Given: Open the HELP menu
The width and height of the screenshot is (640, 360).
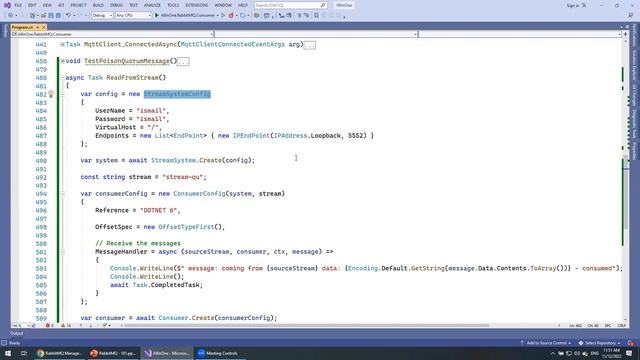Looking at the screenshot, I should coord(243,5).
